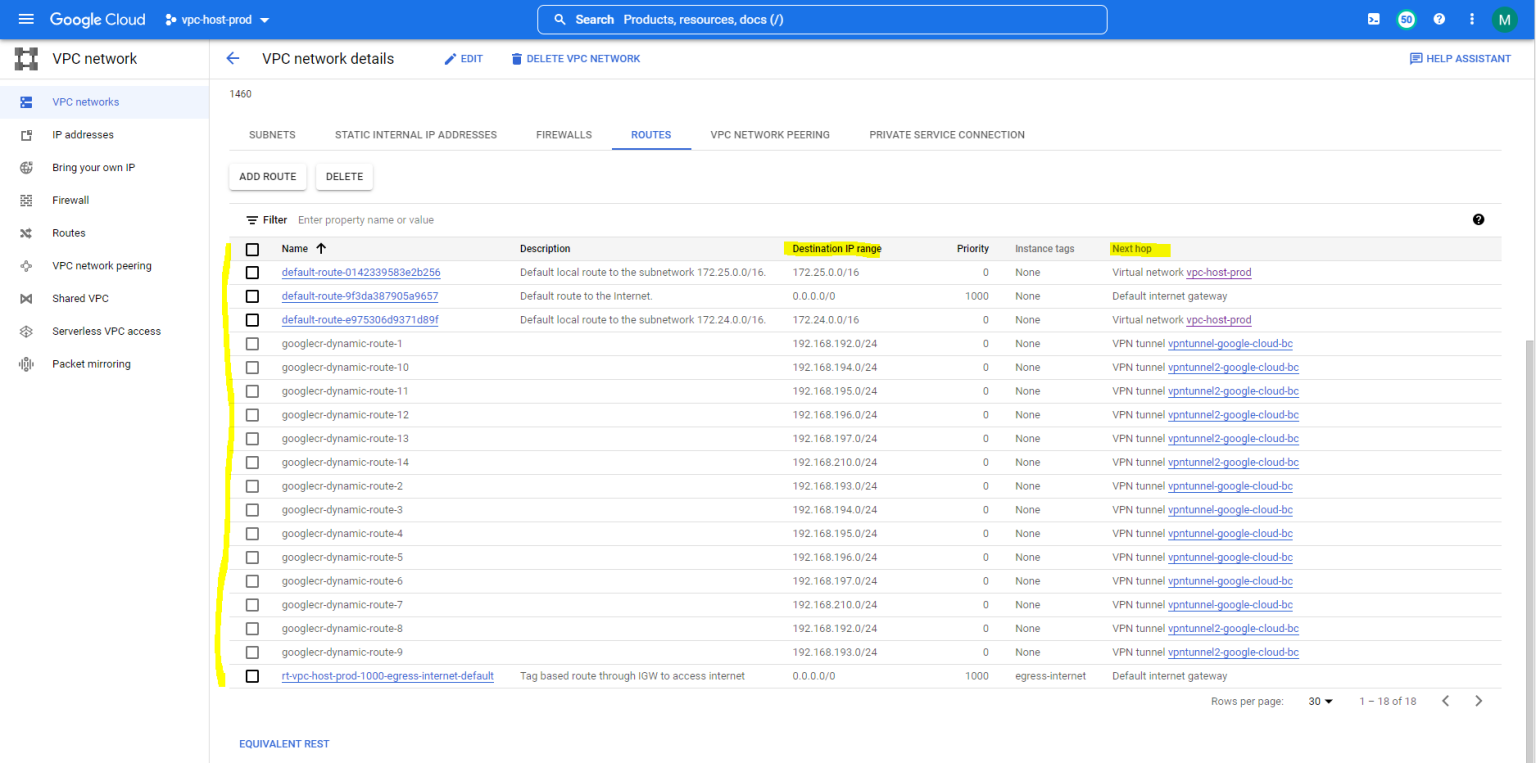The height and width of the screenshot is (763, 1536).
Task: Open Cloud Shell from the top bar
Action: [x=1373, y=18]
